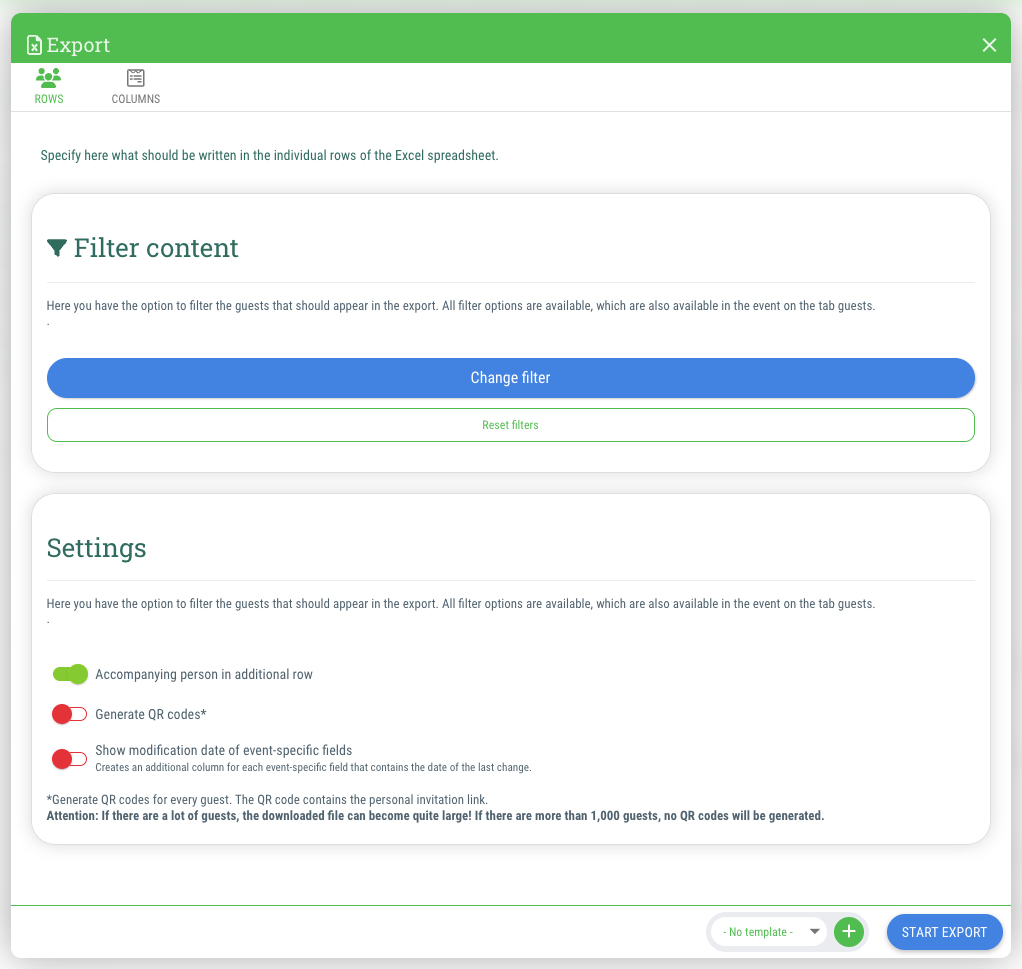1022x969 pixels.
Task: Click the Filter content heading
Action: pyautogui.click(x=156, y=248)
